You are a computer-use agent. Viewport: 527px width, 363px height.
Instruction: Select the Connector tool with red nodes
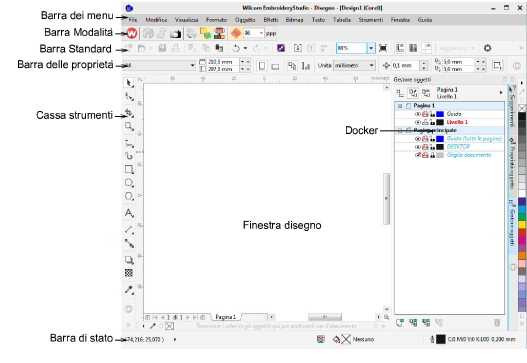click(129, 243)
